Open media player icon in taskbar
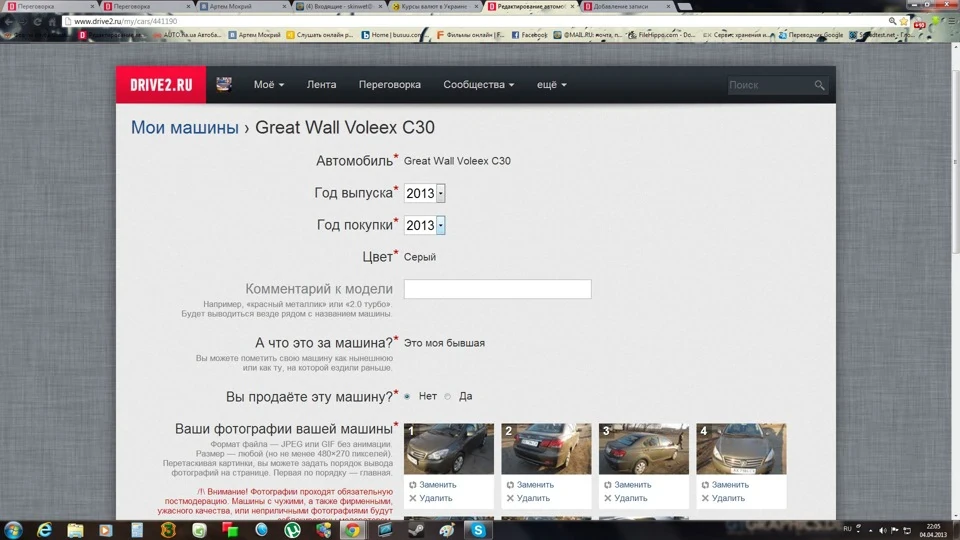Image resolution: width=960 pixels, height=540 pixels. [x=106, y=530]
